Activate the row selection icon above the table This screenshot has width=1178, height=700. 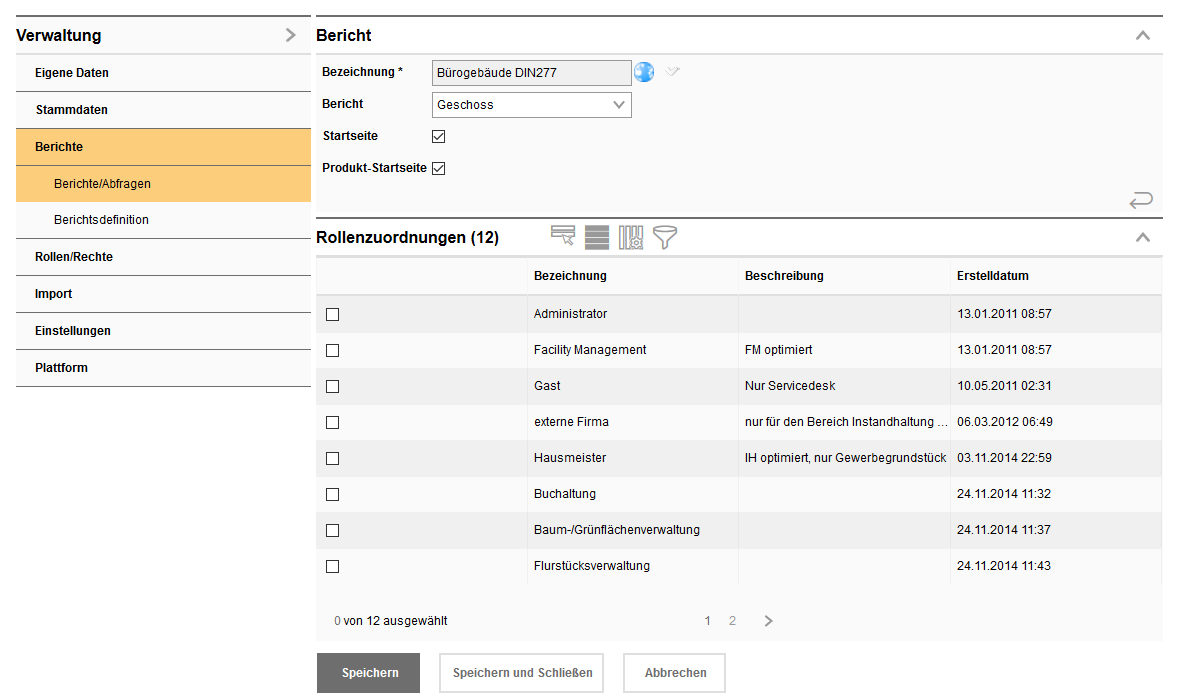563,236
